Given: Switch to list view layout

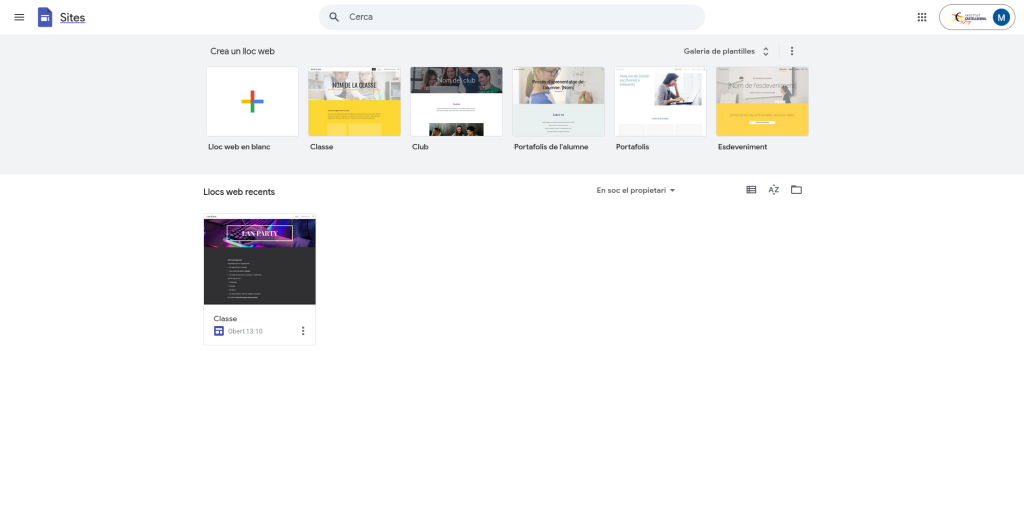Looking at the screenshot, I should pos(751,190).
